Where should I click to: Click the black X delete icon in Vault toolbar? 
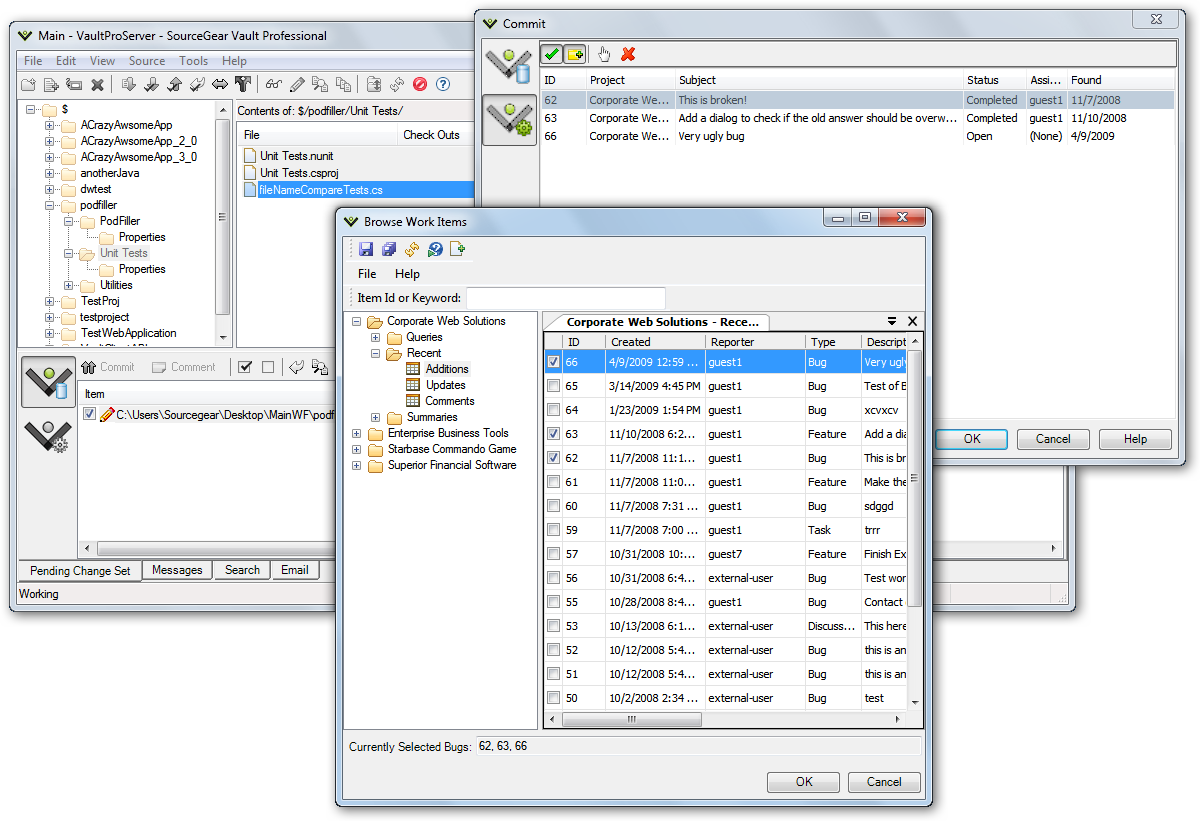click(x=98, y=85)
